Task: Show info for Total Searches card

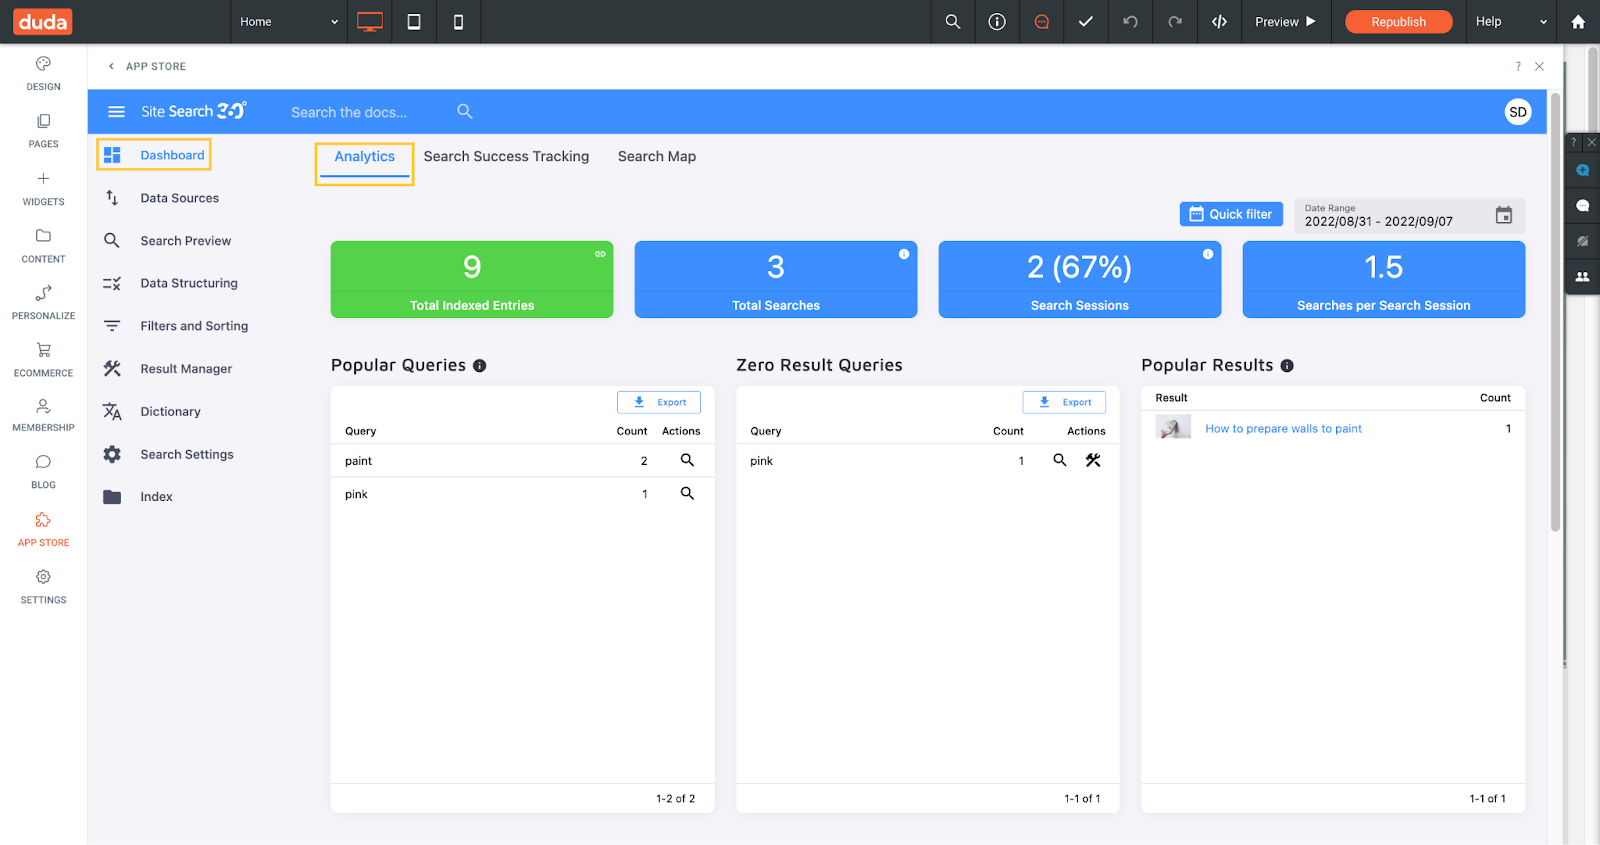Action: (x=904, y=254)
